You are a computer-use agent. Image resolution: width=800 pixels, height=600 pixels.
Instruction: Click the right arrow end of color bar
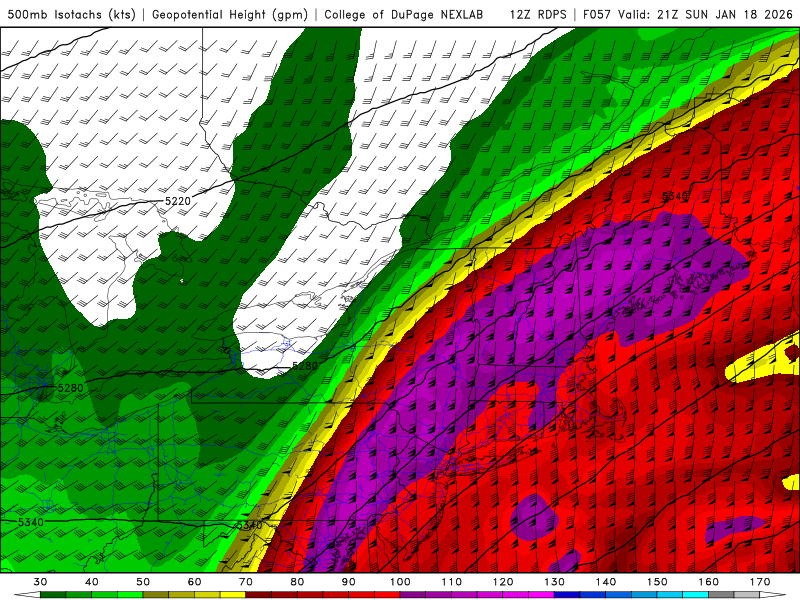pos(773,595)
